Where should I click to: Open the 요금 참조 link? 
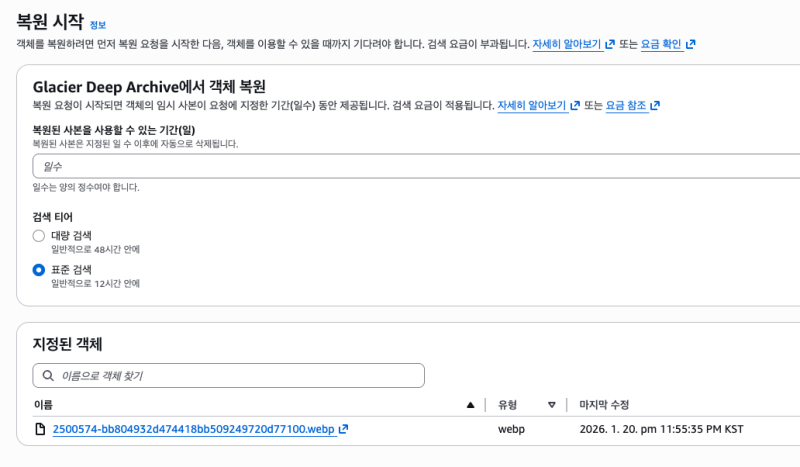(x=627, y=106)
